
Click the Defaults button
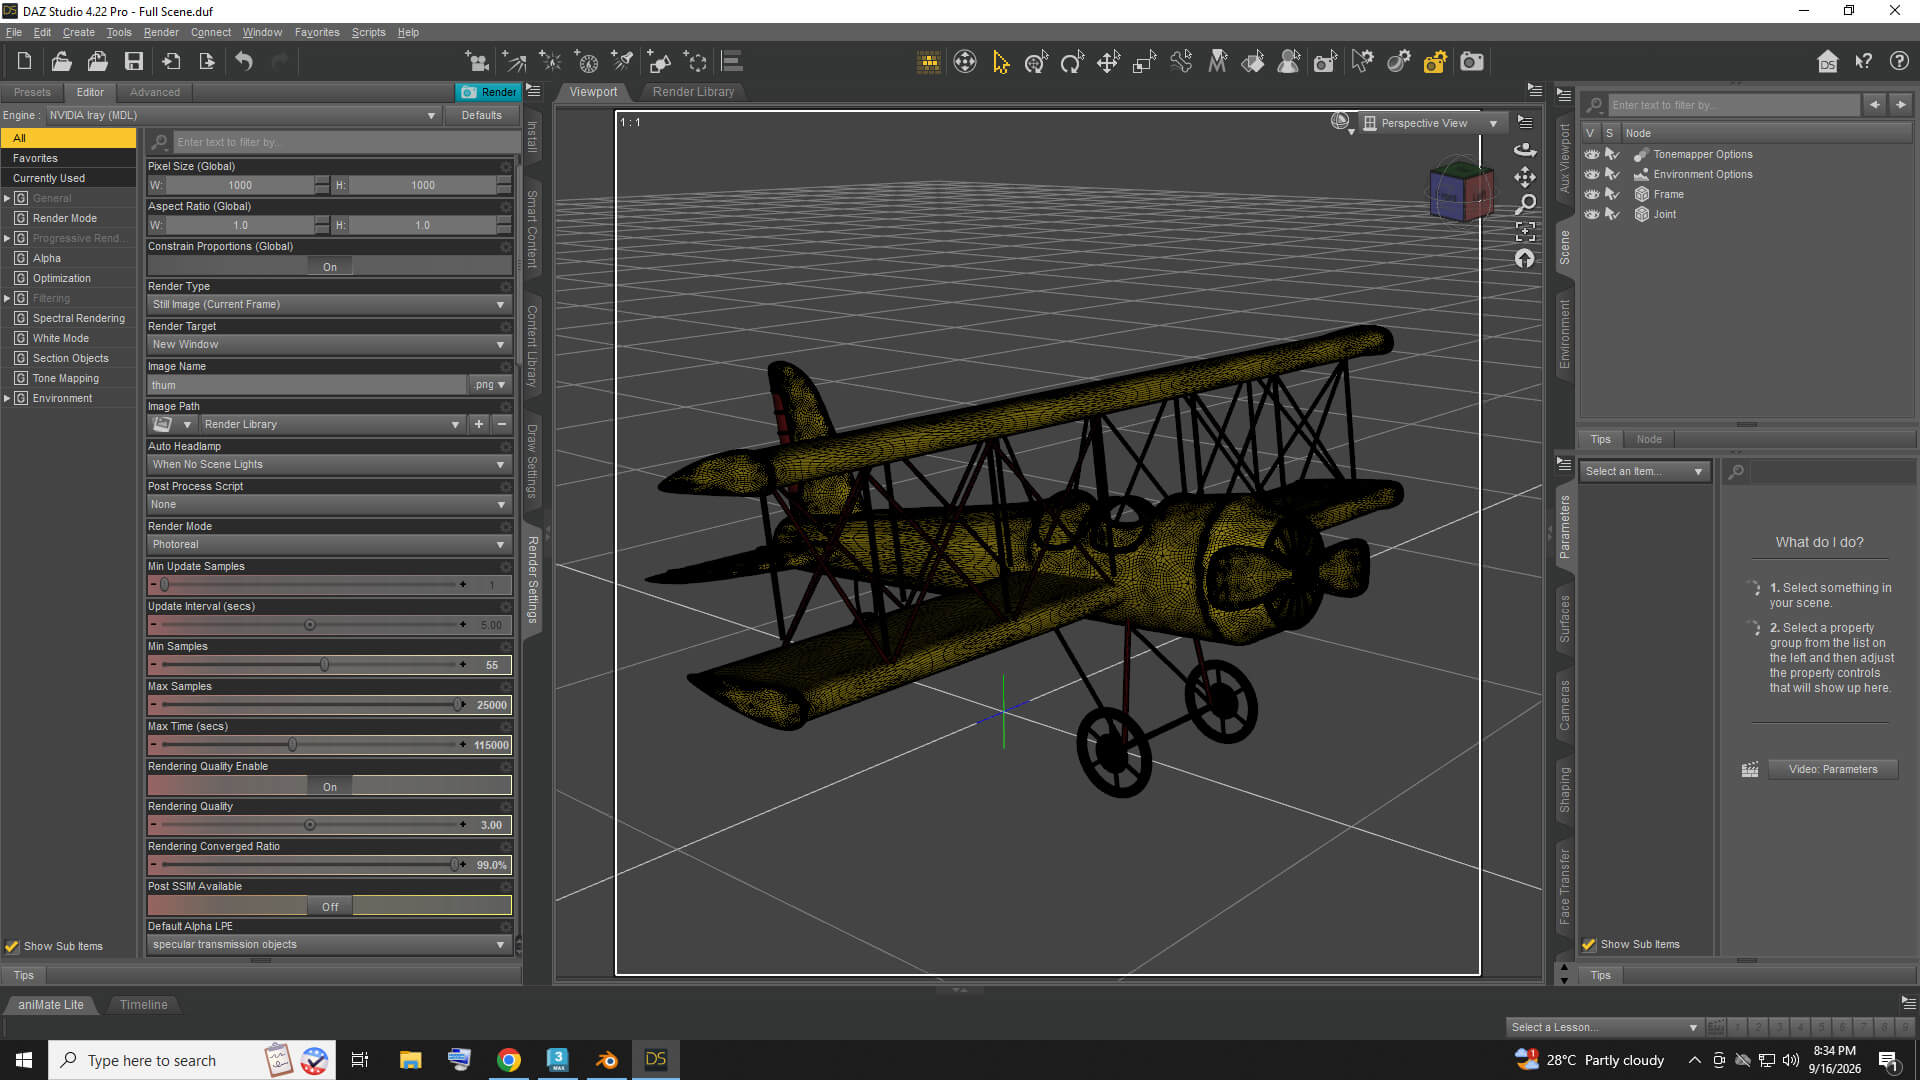tap(481, 115)
